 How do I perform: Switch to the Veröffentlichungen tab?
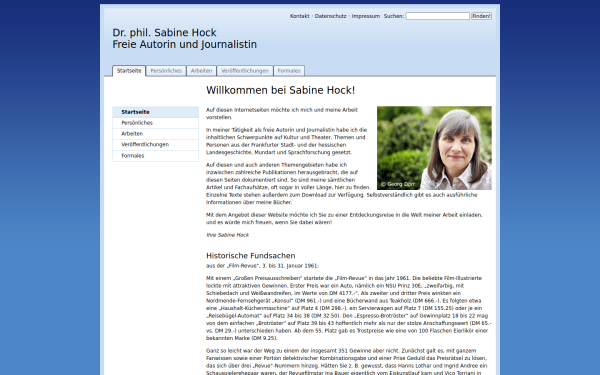245,71
